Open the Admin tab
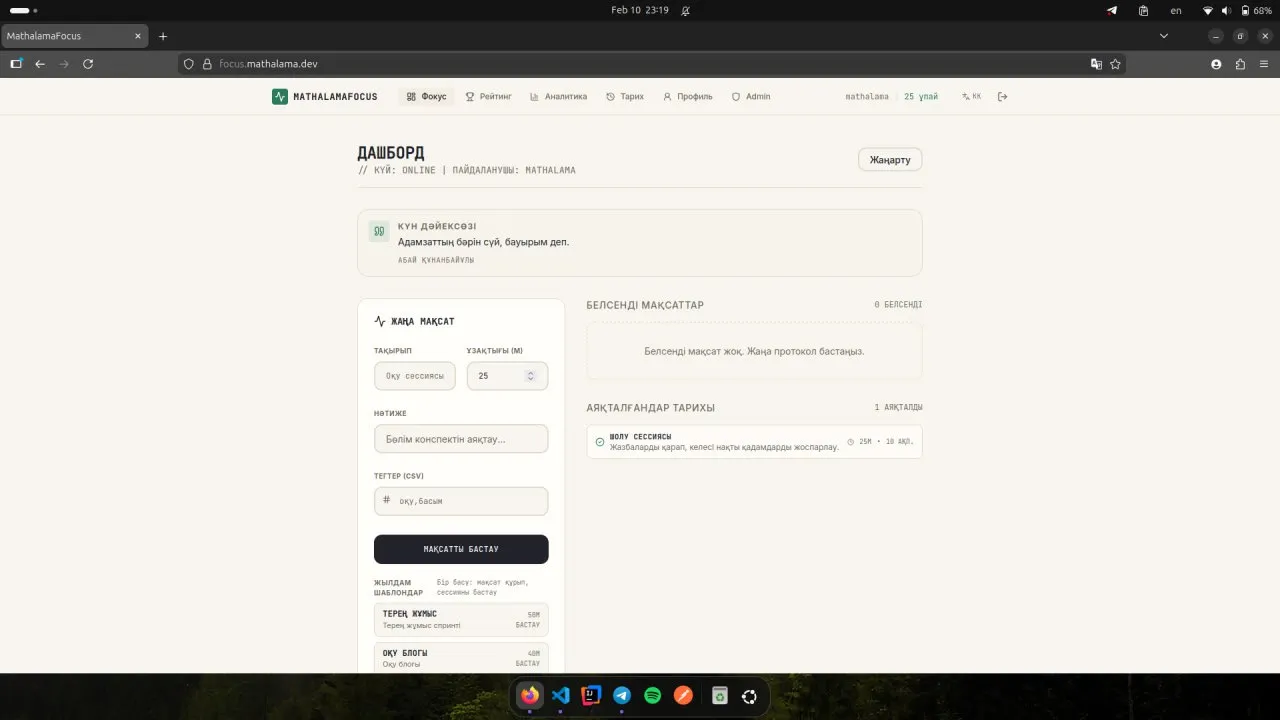Screen dimensions: 1280x720 [751, 97]
